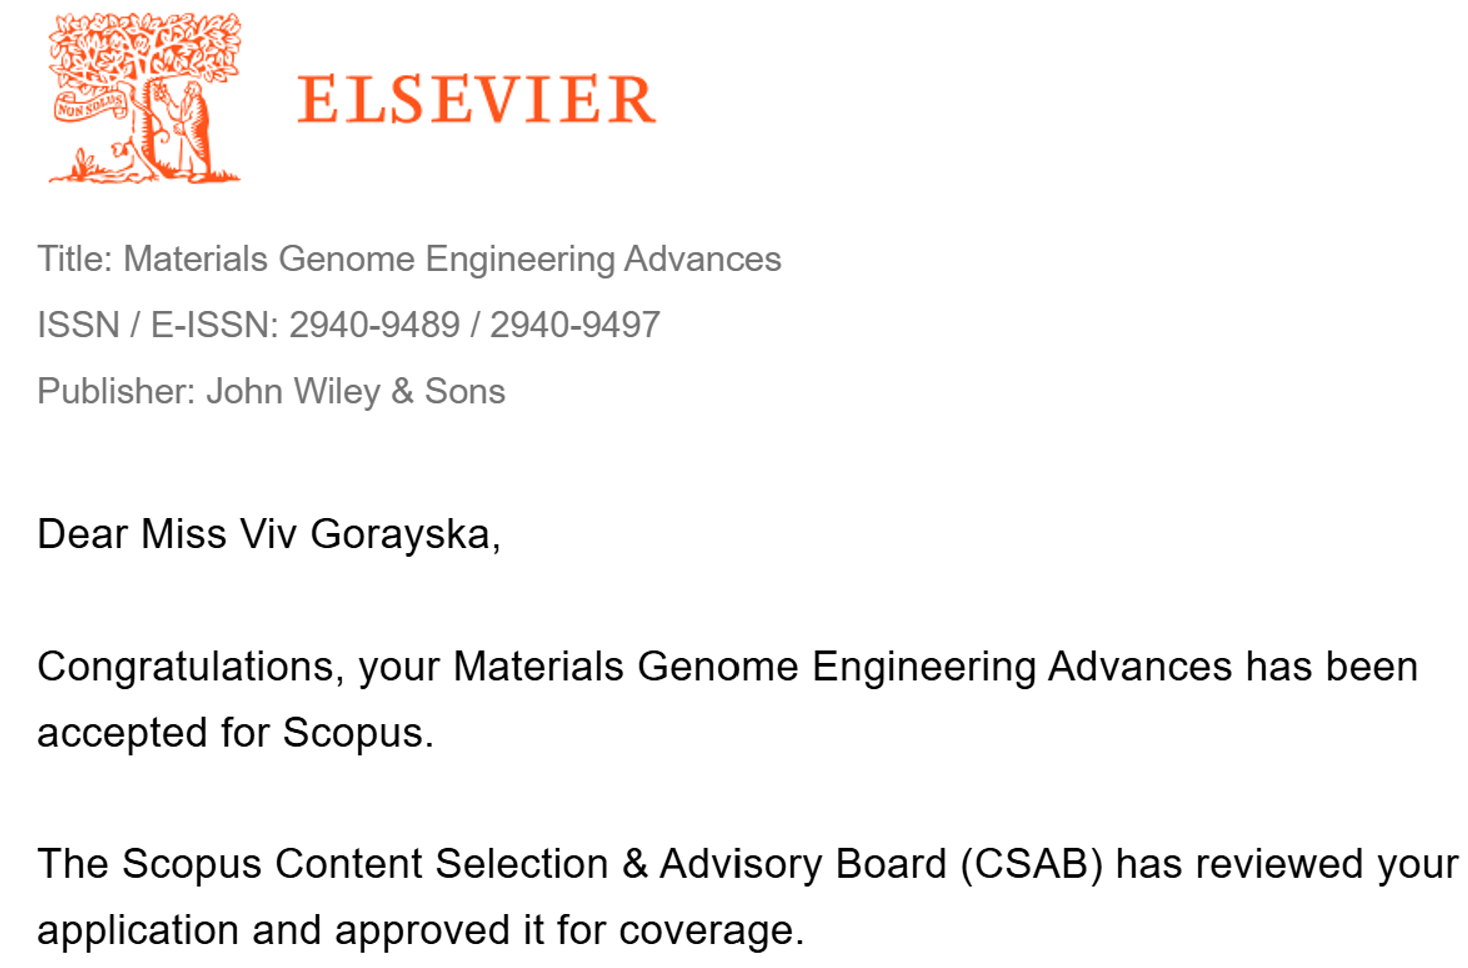Click the "Title:" label
The image size is (1468, 968).
[75, 259]
